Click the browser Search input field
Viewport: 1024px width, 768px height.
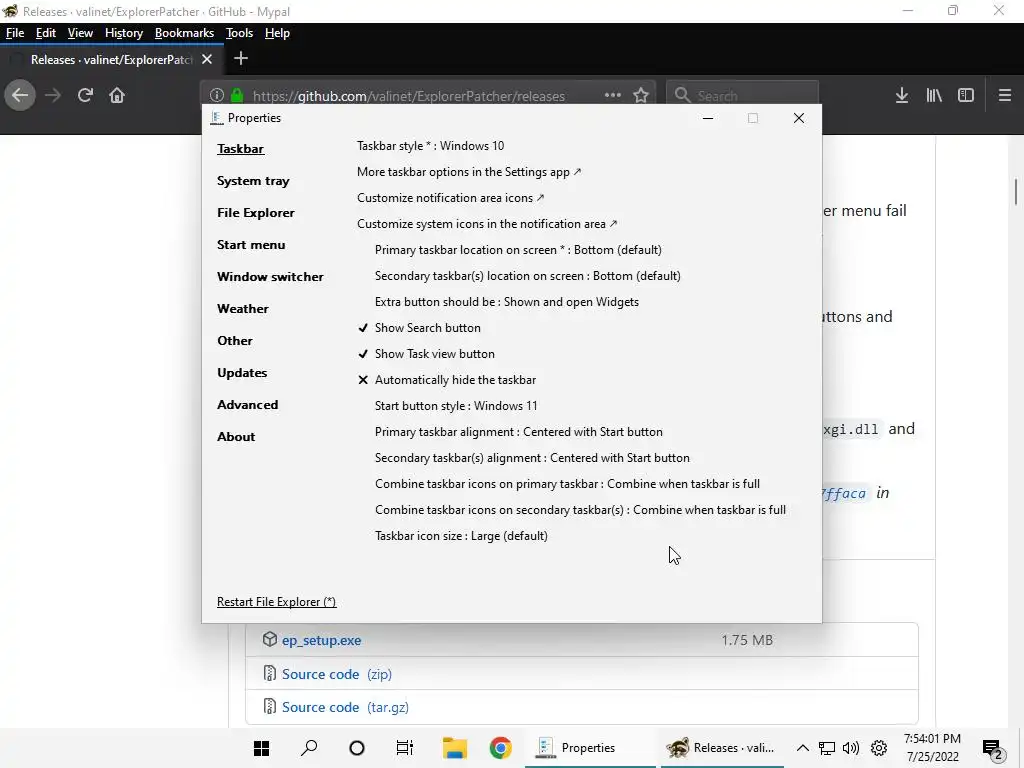click(x=743, y=95)
